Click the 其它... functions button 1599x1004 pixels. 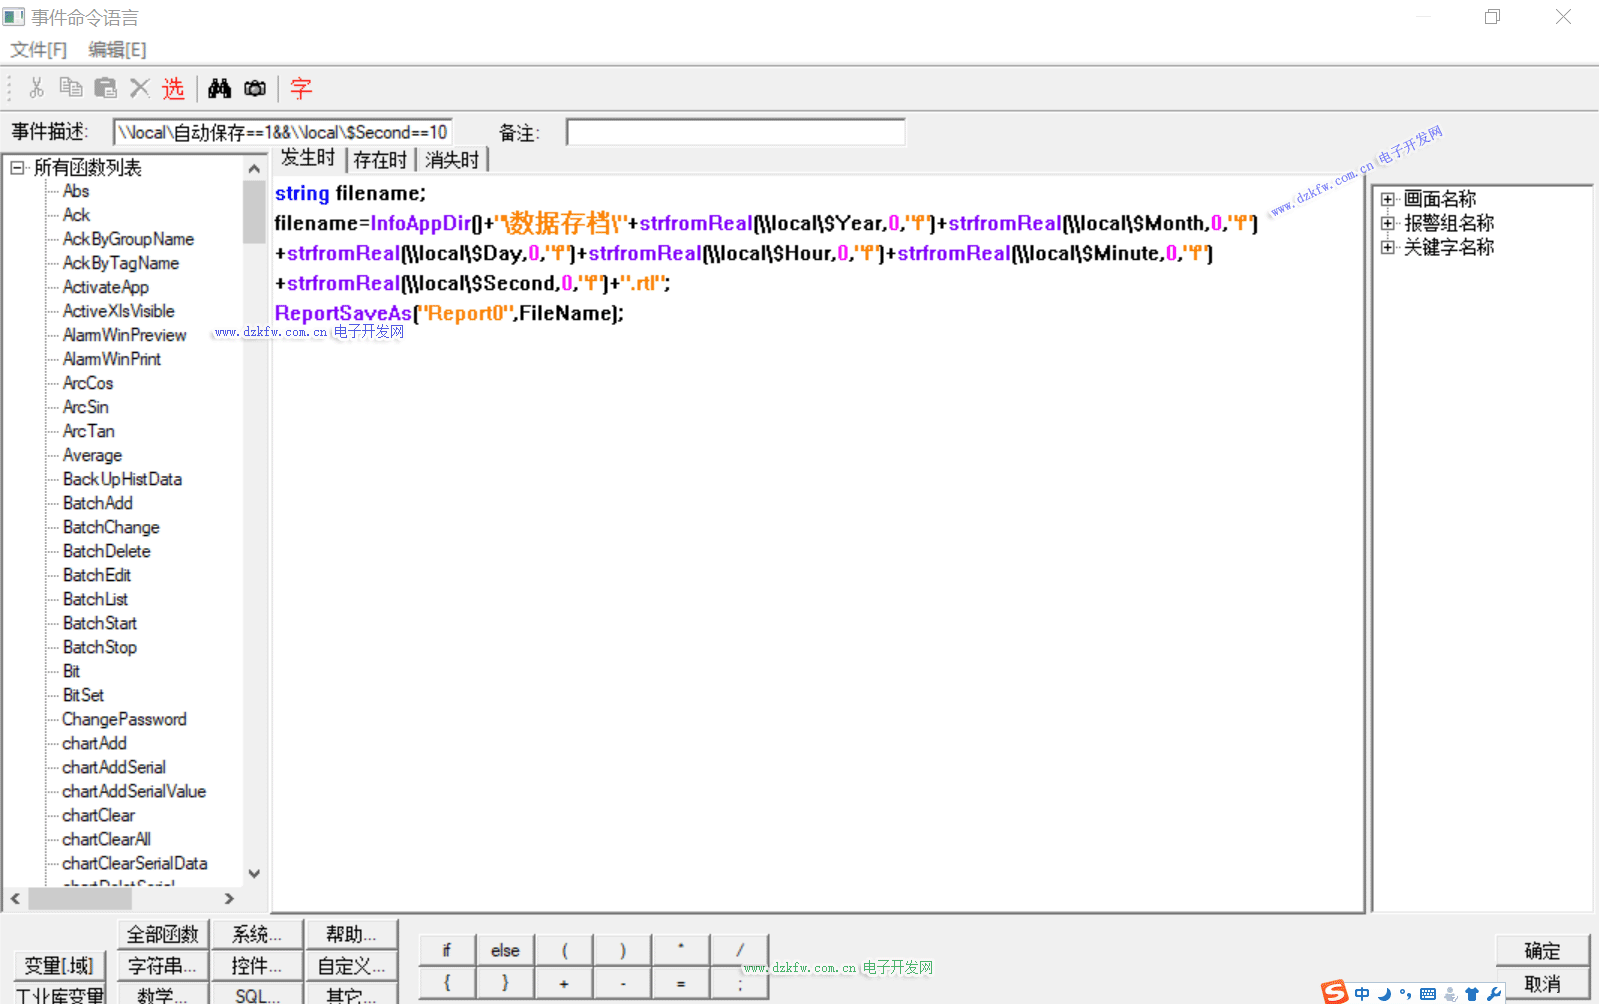[351, 994]
